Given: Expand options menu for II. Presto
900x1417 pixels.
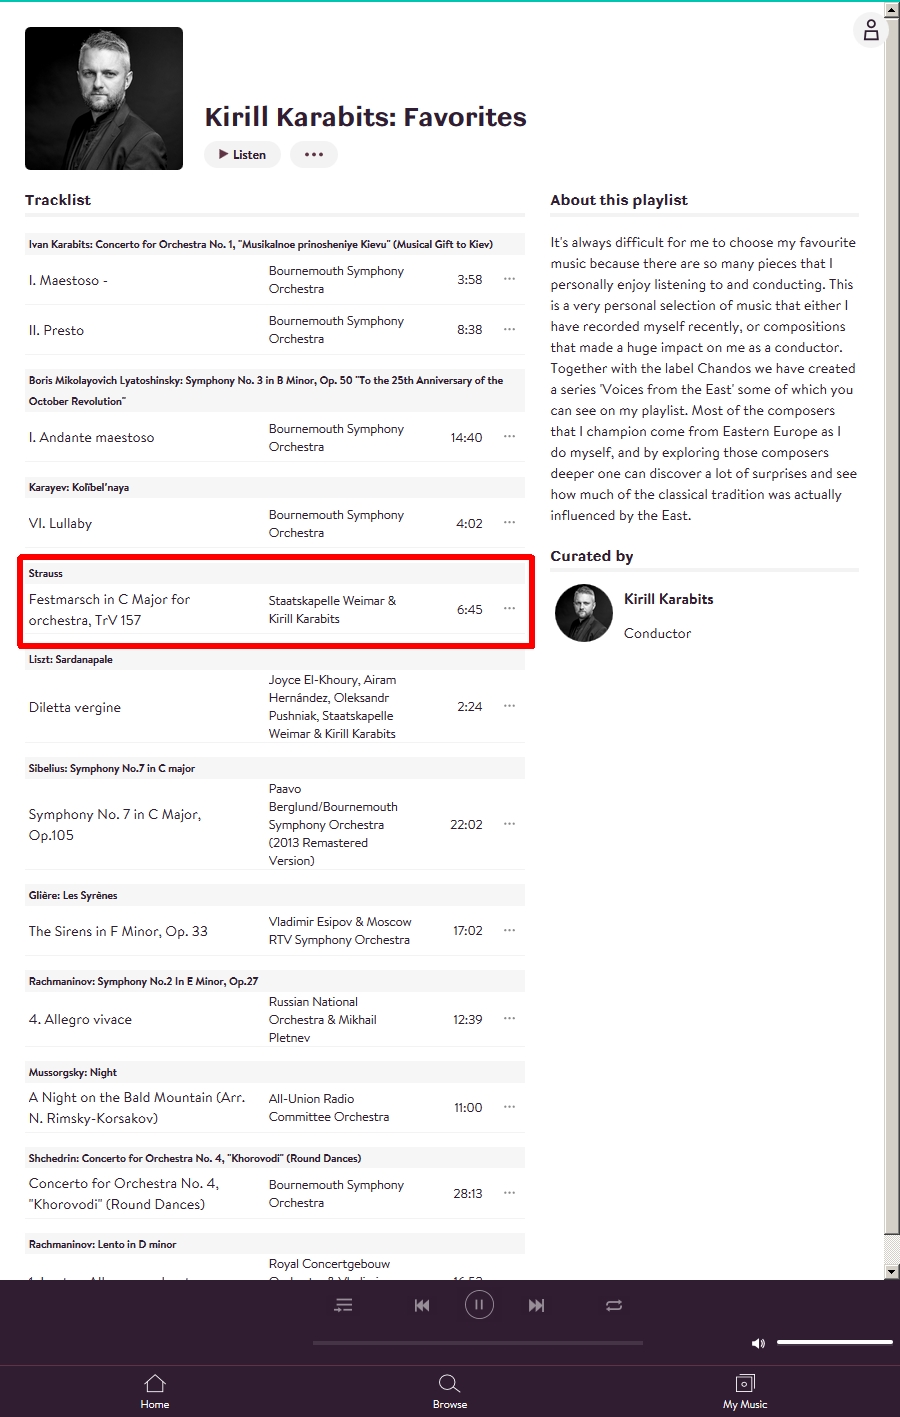Looking at the screenshot, I should [510, 329].
